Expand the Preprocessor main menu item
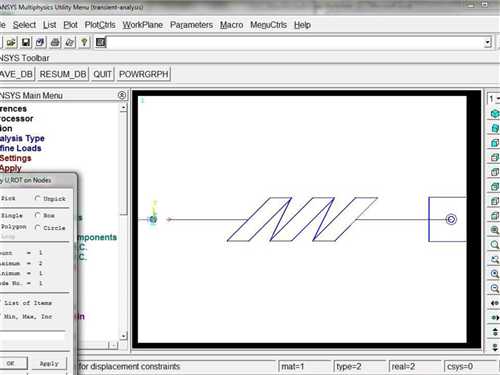This screenshot has height=375, width=500. (x=17, y=119)
